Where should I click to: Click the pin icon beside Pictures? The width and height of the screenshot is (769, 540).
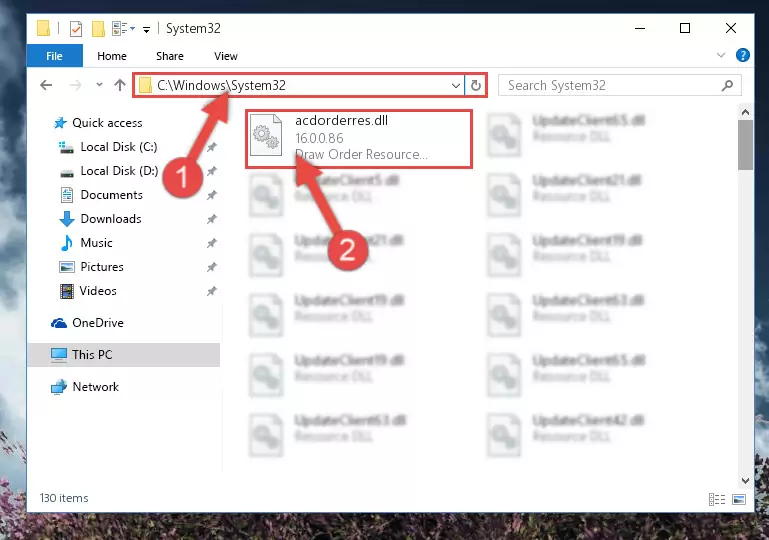point(211,267)
